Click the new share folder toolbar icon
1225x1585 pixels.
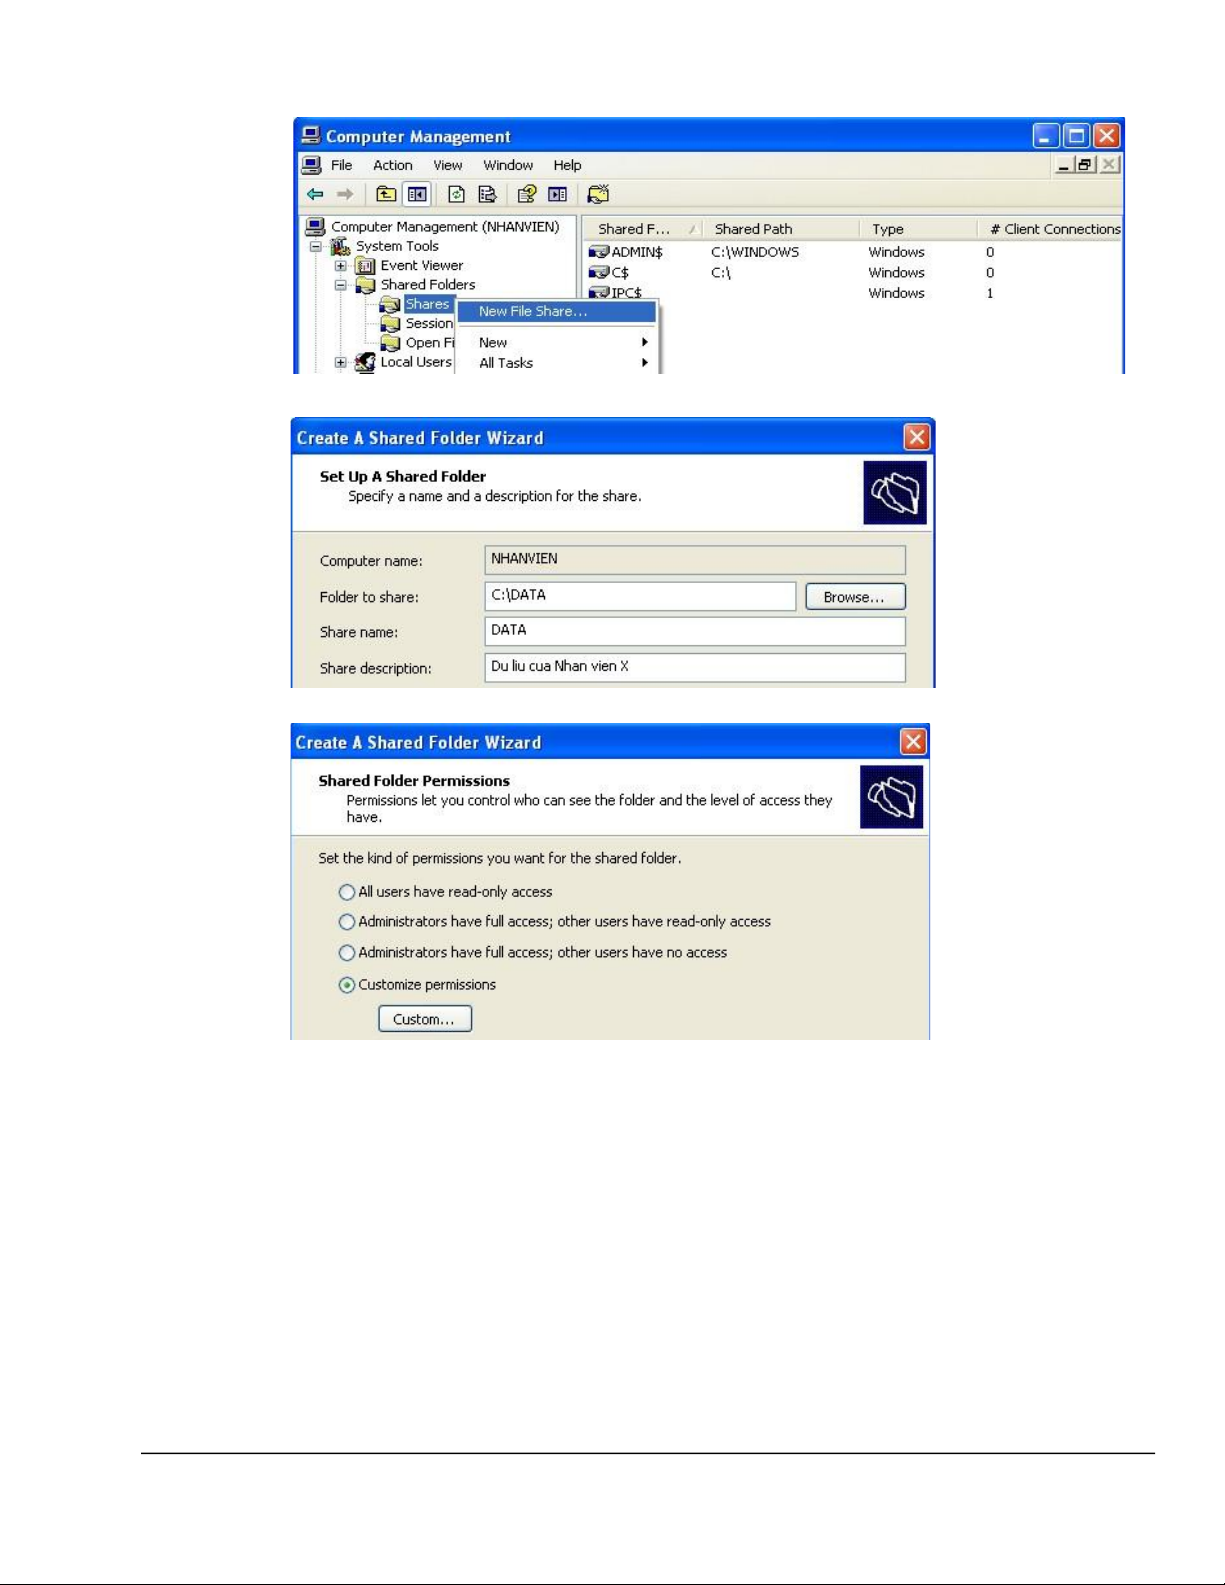[x=598, y=194]
